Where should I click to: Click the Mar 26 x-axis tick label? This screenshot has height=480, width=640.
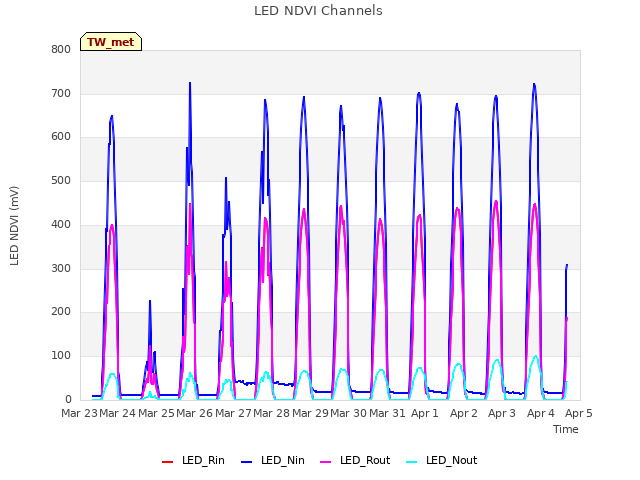click(x=195, y=413)
